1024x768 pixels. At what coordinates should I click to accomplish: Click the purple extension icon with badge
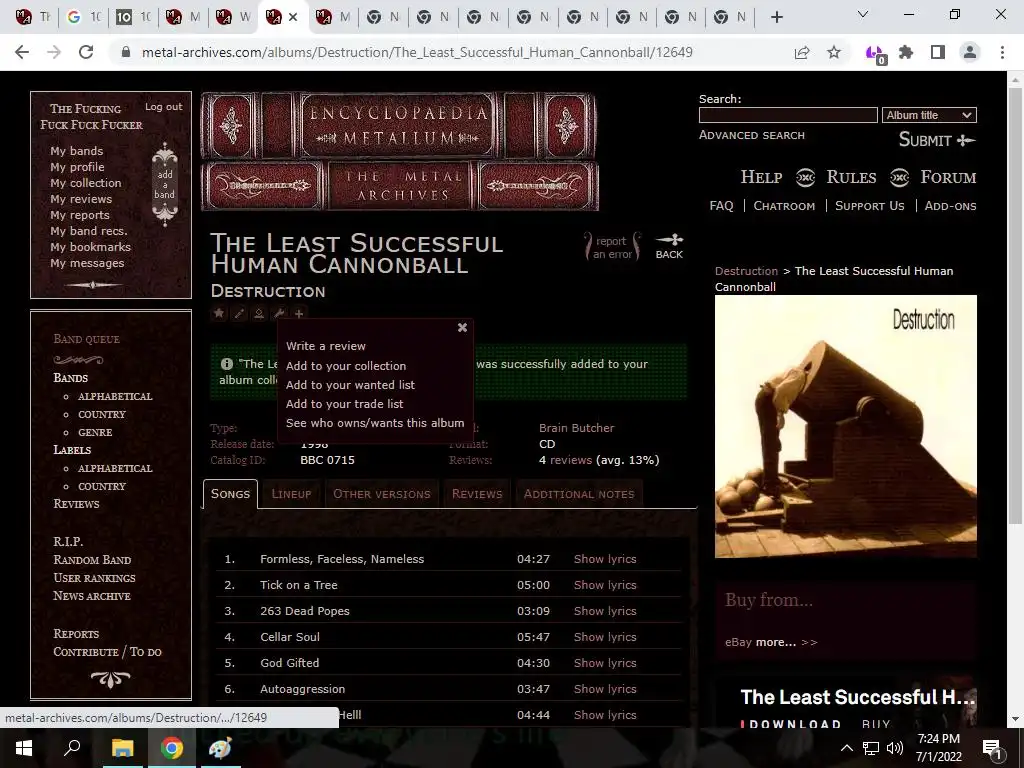coord(874,54)
